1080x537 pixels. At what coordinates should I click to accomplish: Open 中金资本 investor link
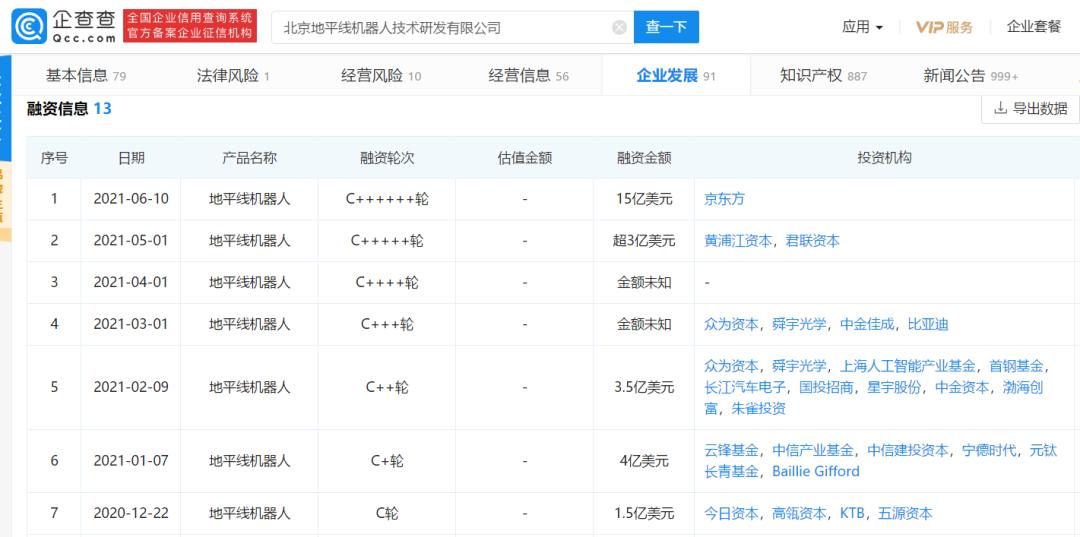click(x=962, y=387)
